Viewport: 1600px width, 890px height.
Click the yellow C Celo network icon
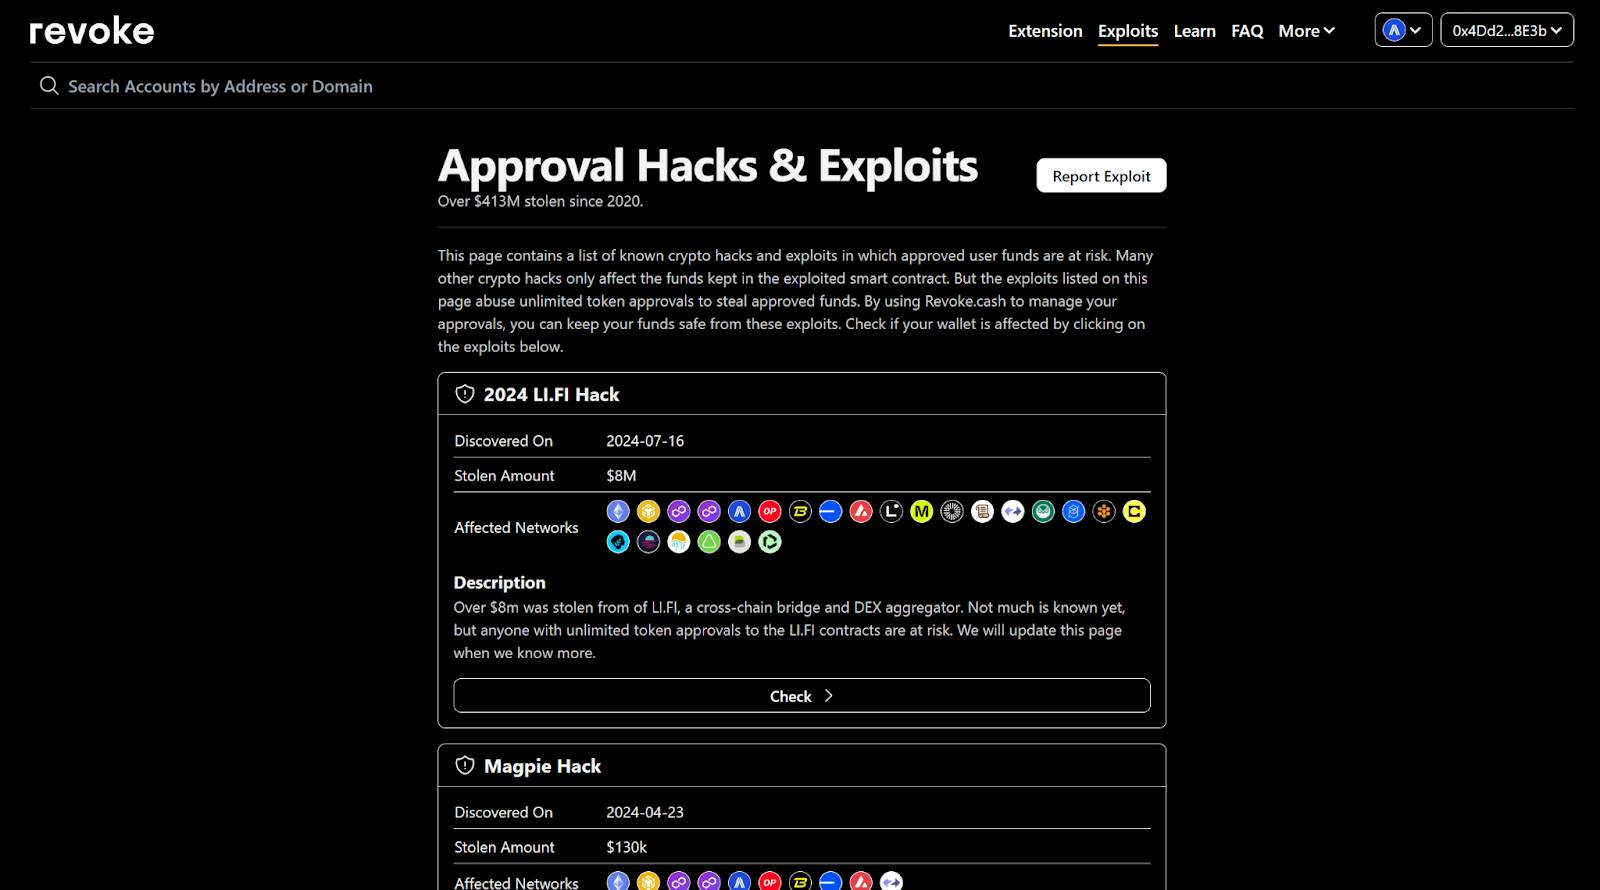(x=1134, y=512)
